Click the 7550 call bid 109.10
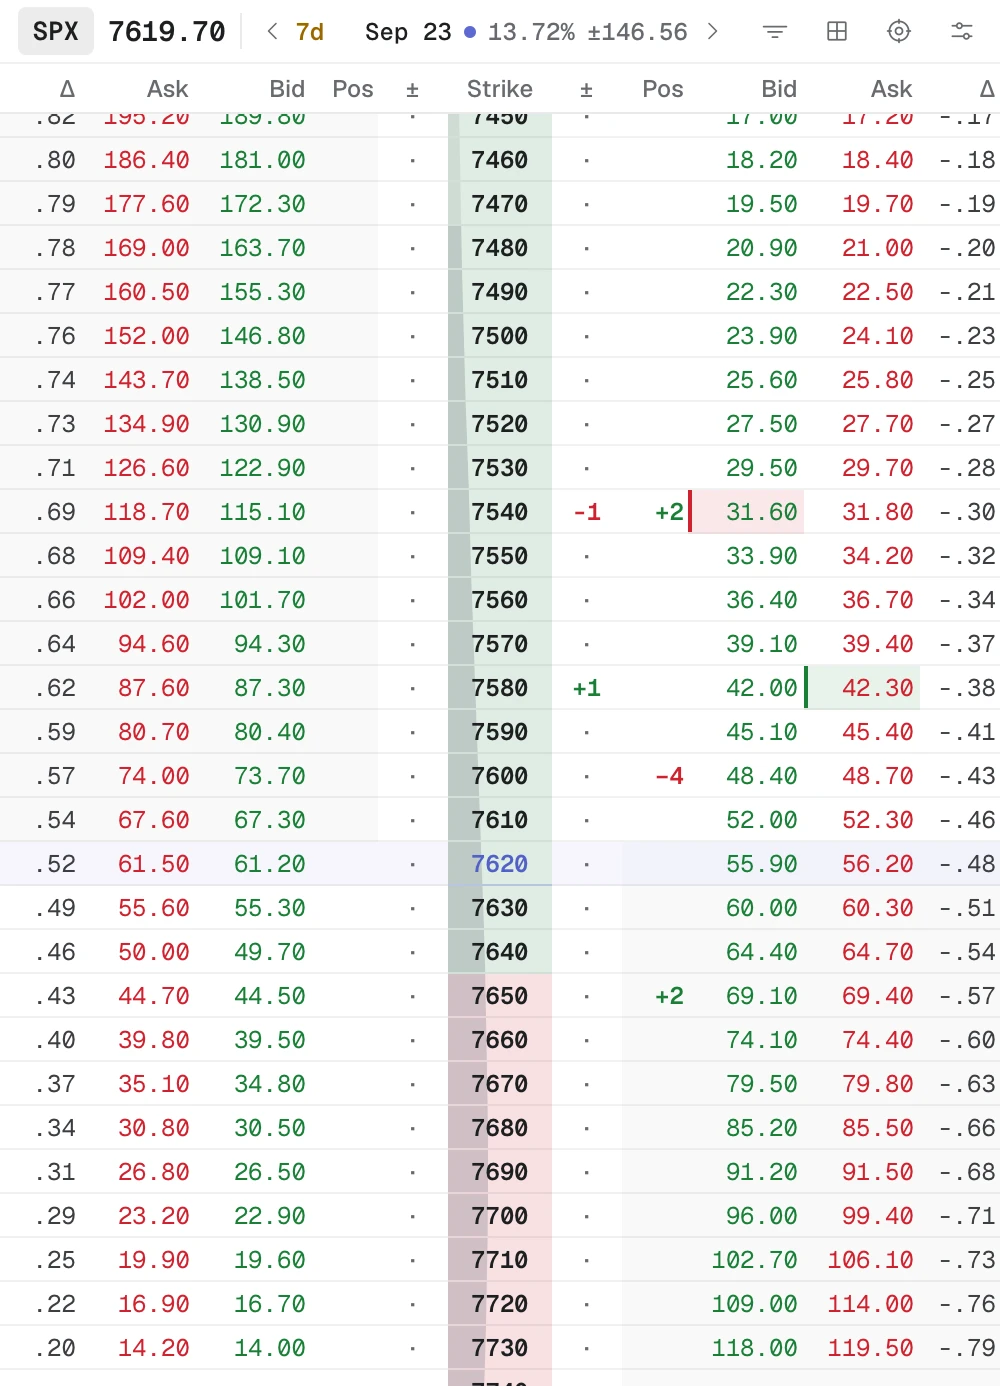 263,556
